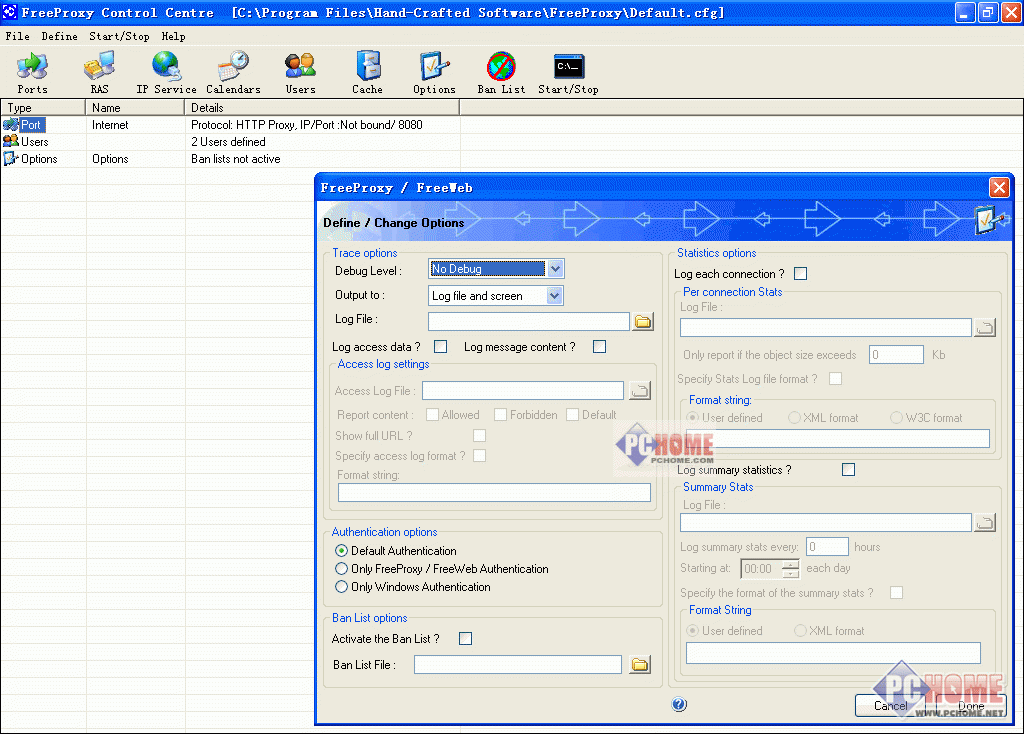Minimize the FreeProxy Control Centre window
The height and width of the screenshot is (734, 1024).
[x=965, y=12]
